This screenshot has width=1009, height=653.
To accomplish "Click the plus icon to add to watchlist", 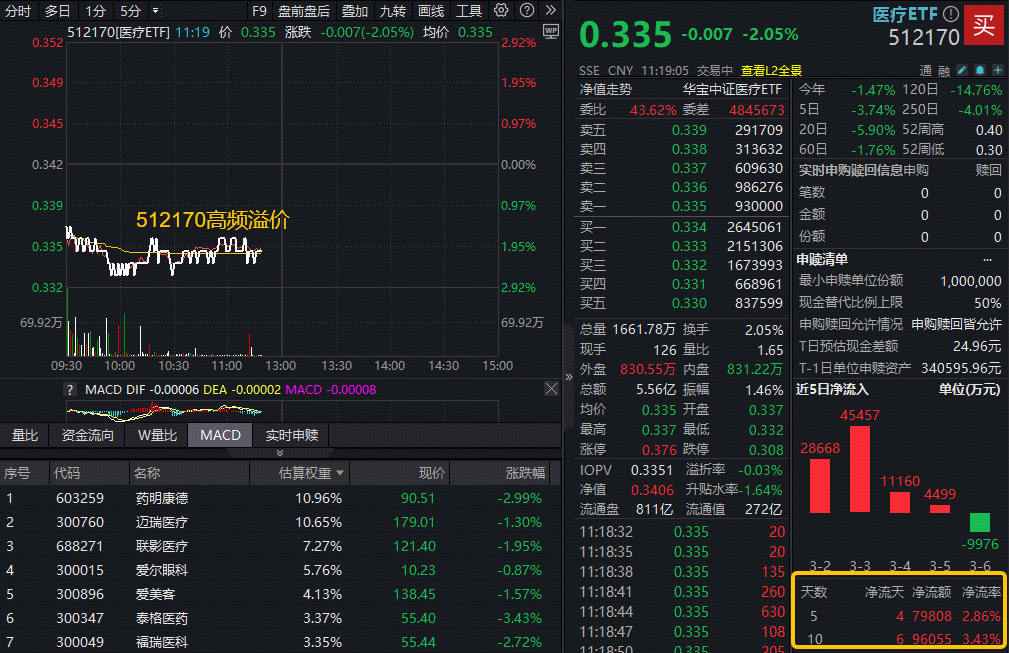I will tap(998, 70).
